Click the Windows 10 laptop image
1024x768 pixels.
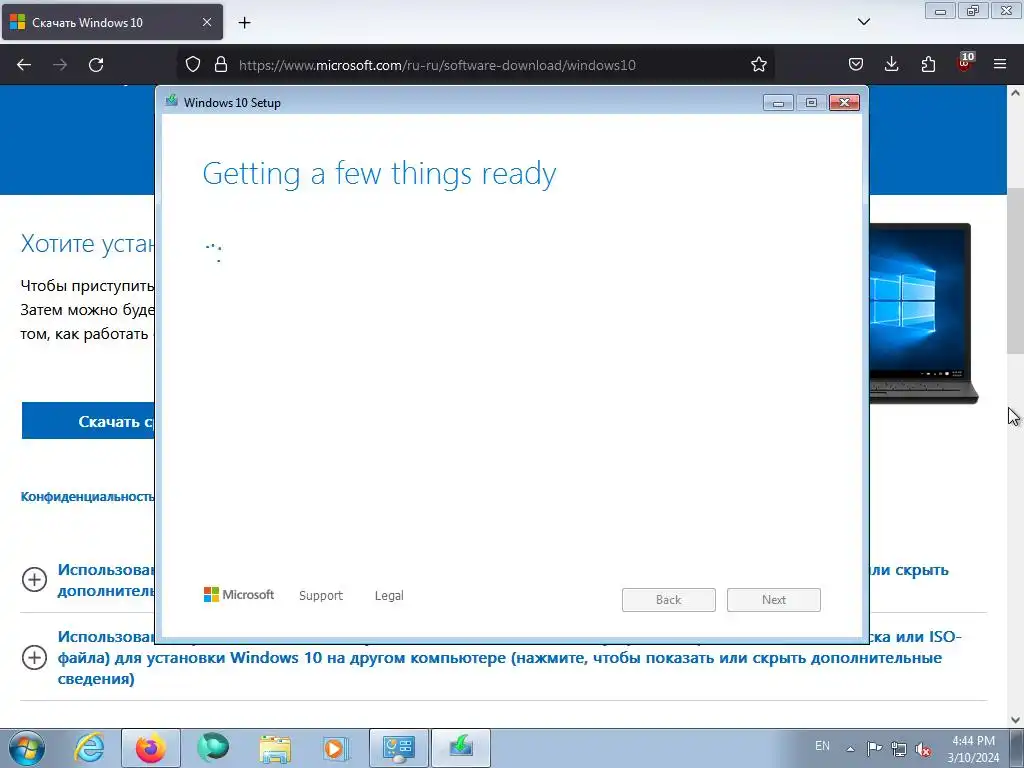[x=923, y=313]
